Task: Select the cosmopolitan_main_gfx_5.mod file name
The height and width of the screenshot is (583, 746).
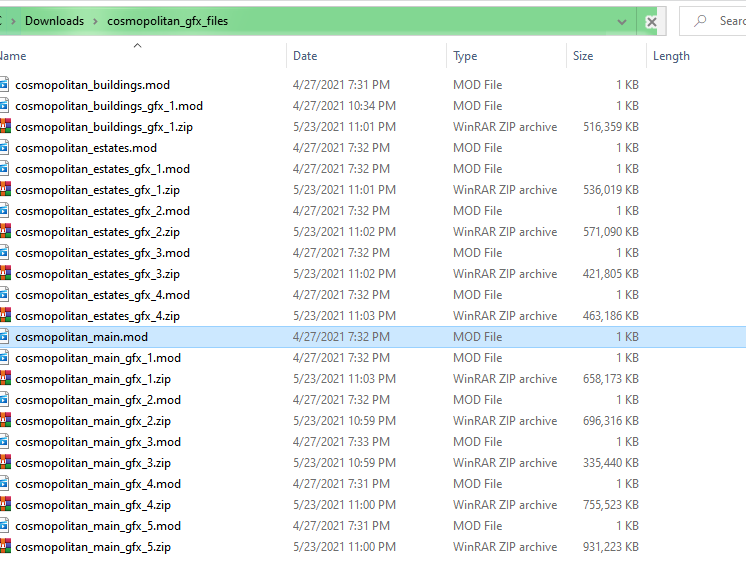Action: pyautogui.click(x=98, y=526)
